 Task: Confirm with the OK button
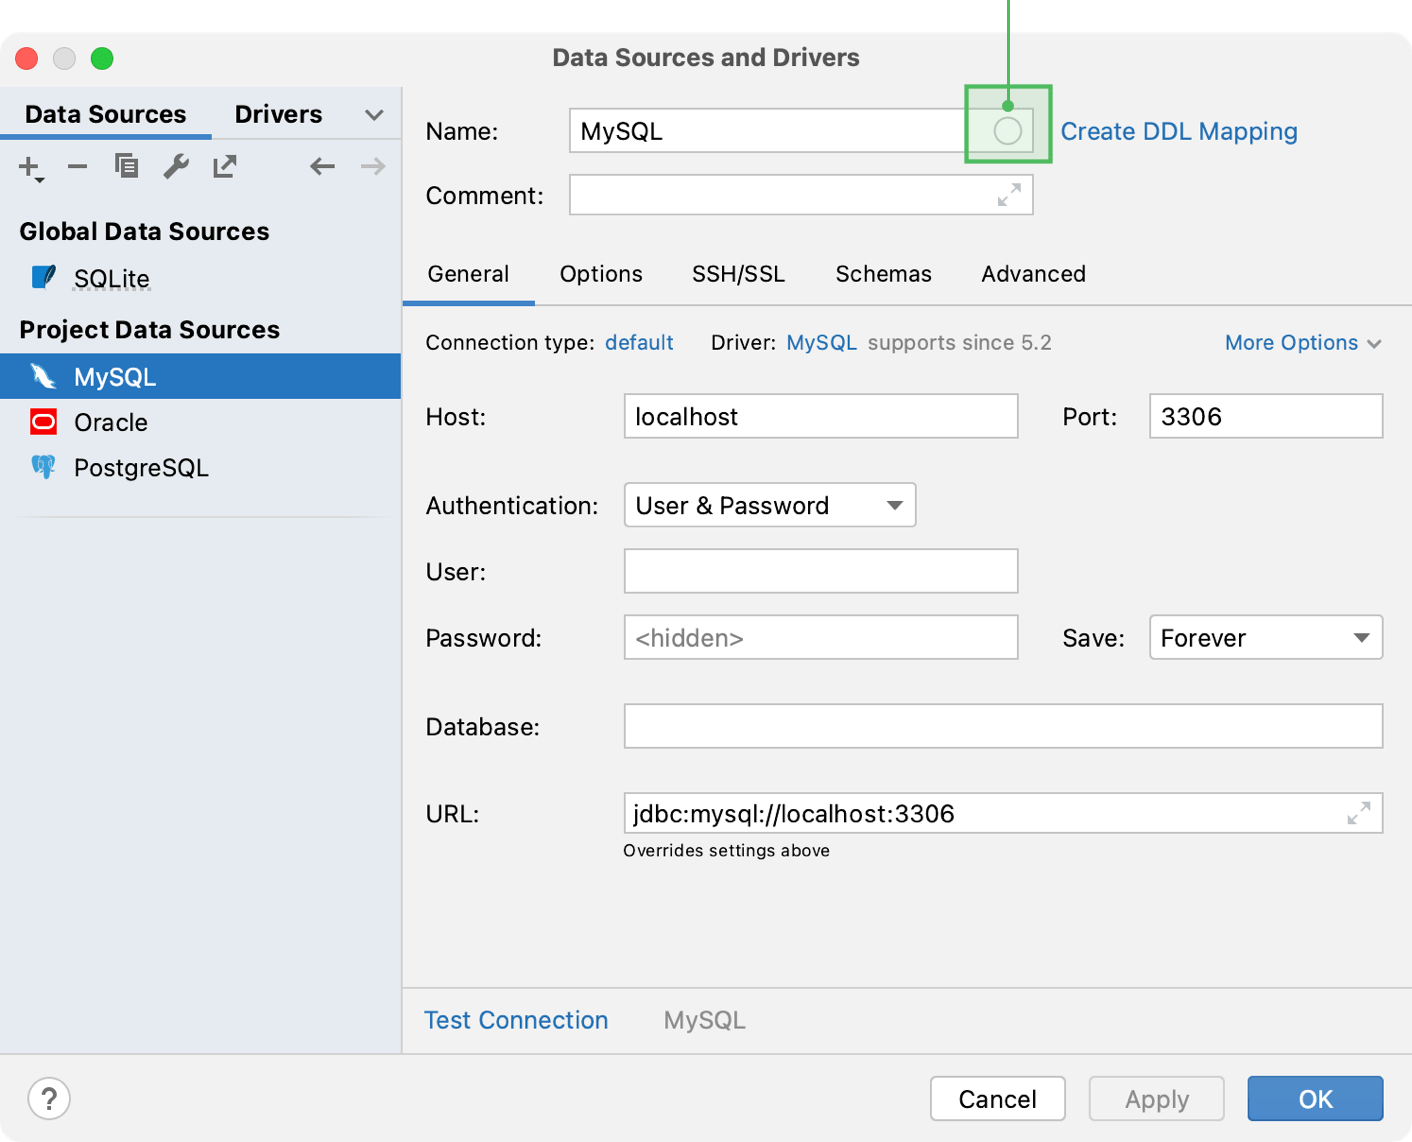click(1315, 1099)
